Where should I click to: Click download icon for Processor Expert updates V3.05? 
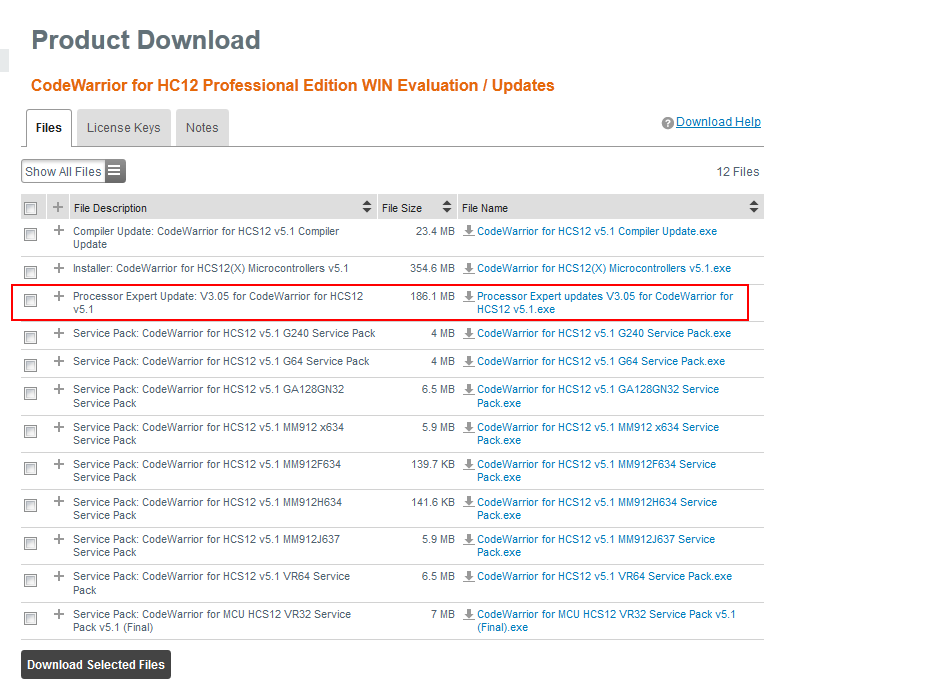[469, 296]
